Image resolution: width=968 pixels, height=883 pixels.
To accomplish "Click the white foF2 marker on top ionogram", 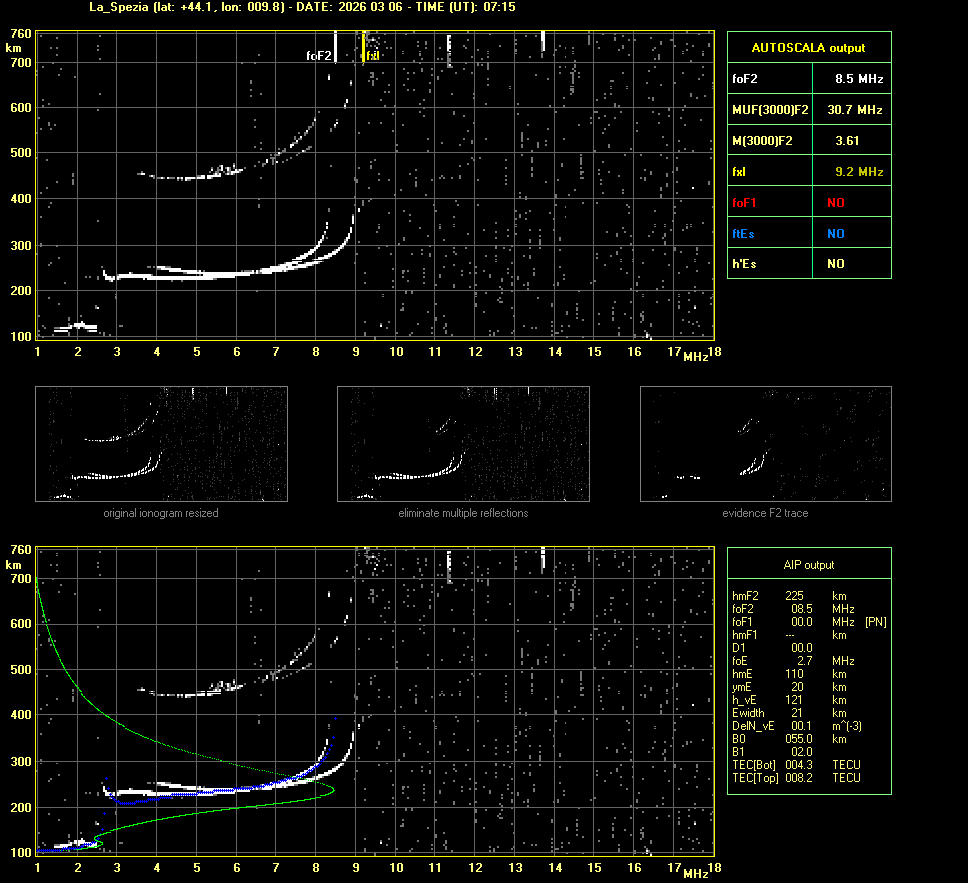I will (335, 47).
